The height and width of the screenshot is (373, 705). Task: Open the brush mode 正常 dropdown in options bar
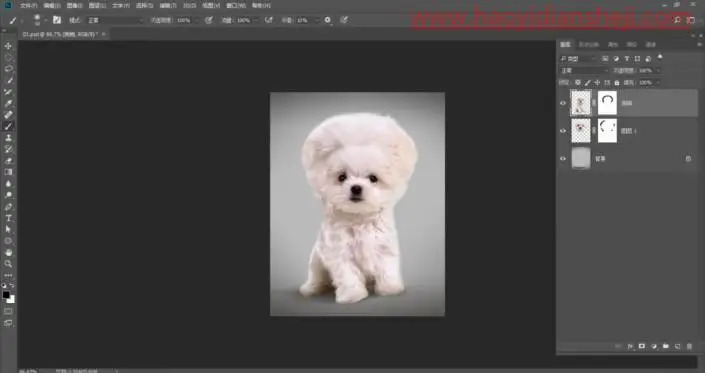coord(115,20)
